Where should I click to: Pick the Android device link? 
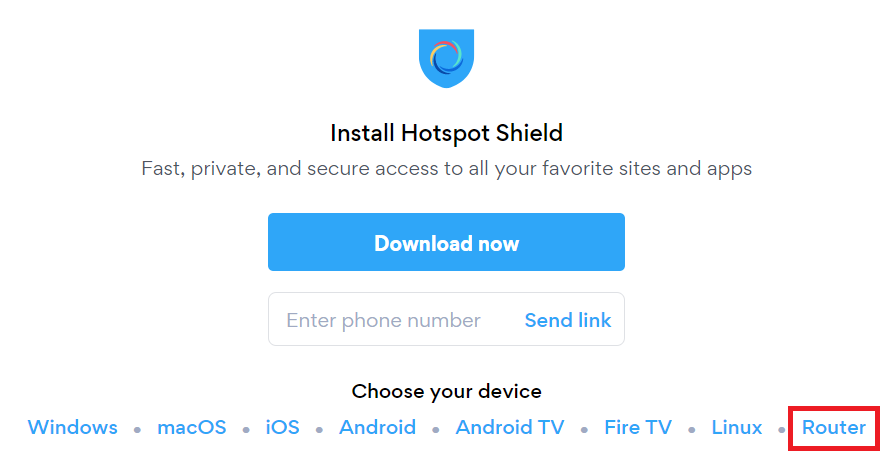(377, 427)
